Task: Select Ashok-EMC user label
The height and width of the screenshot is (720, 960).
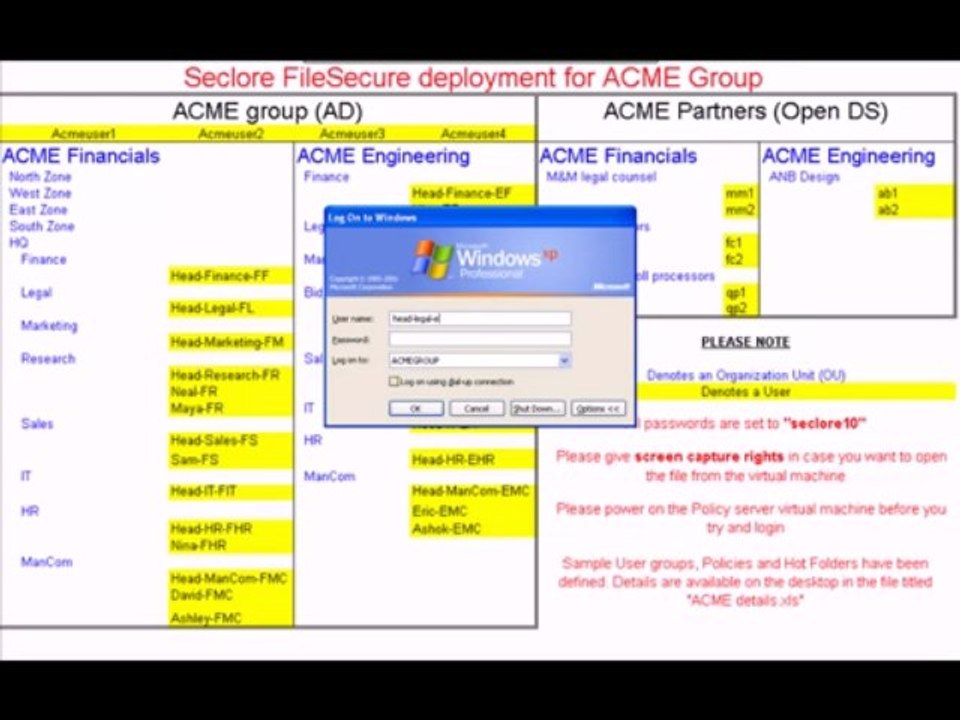Action: 446,528
